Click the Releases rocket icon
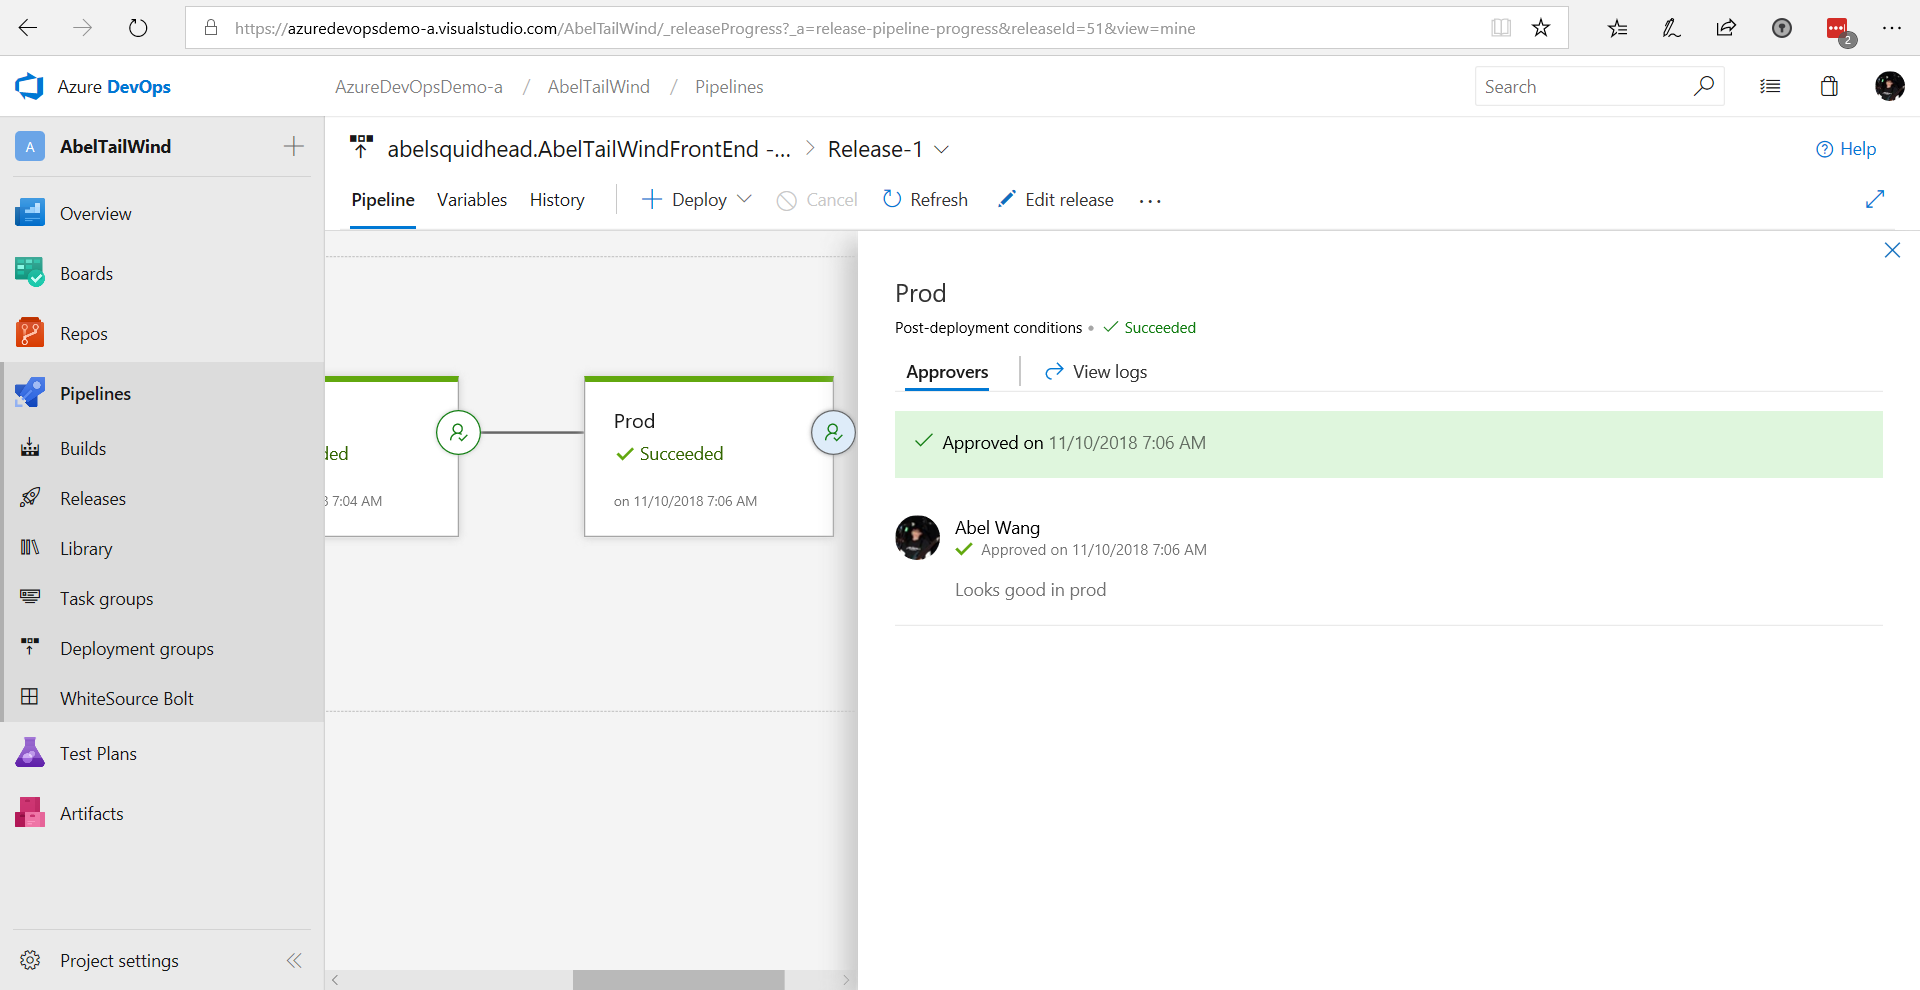 click(30, 498)
